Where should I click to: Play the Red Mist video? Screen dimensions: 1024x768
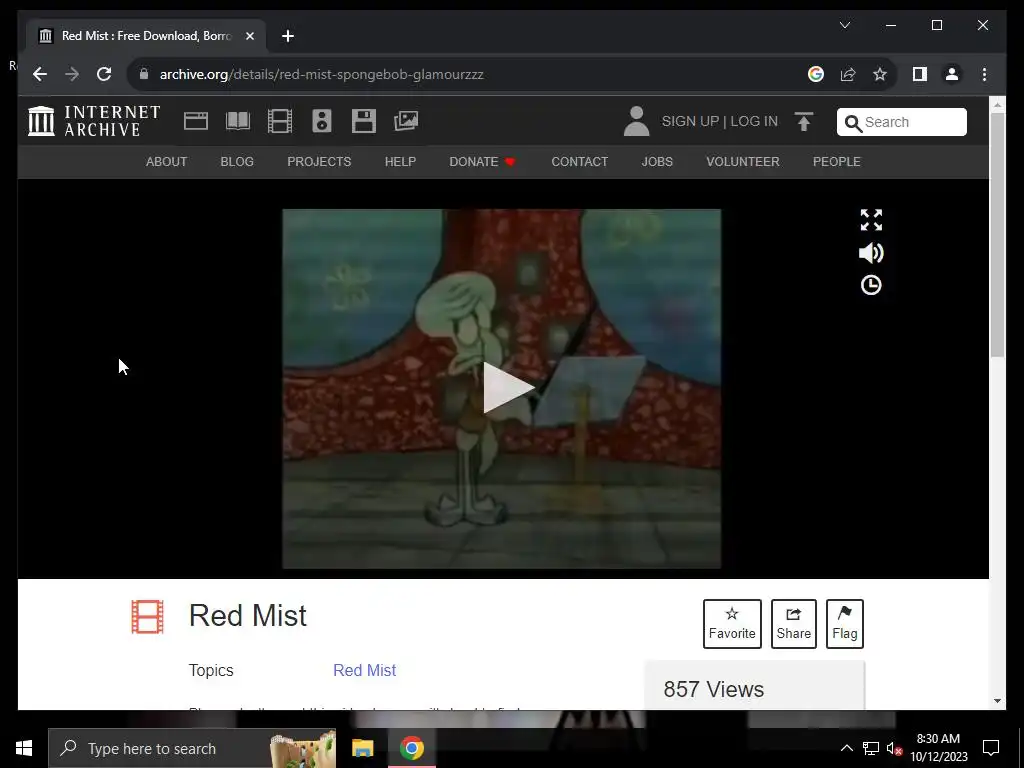508,388
